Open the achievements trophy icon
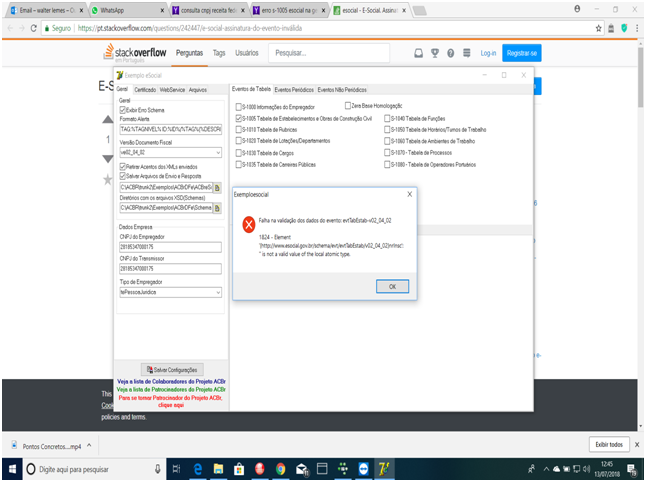Screen dimensions: 646x482 [x=435, y=53]
